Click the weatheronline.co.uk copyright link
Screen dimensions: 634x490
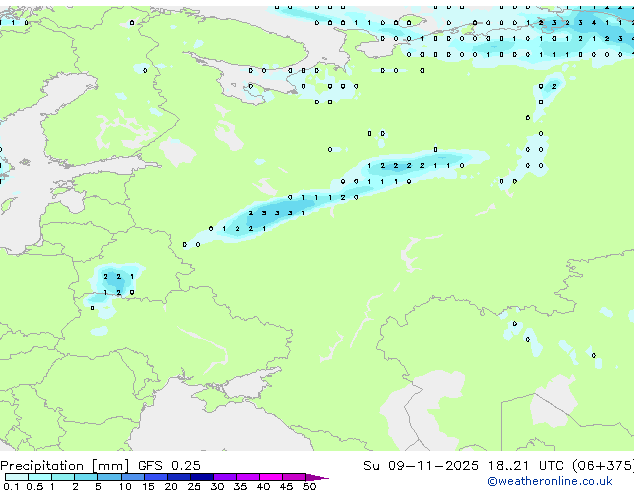(549, 481)
